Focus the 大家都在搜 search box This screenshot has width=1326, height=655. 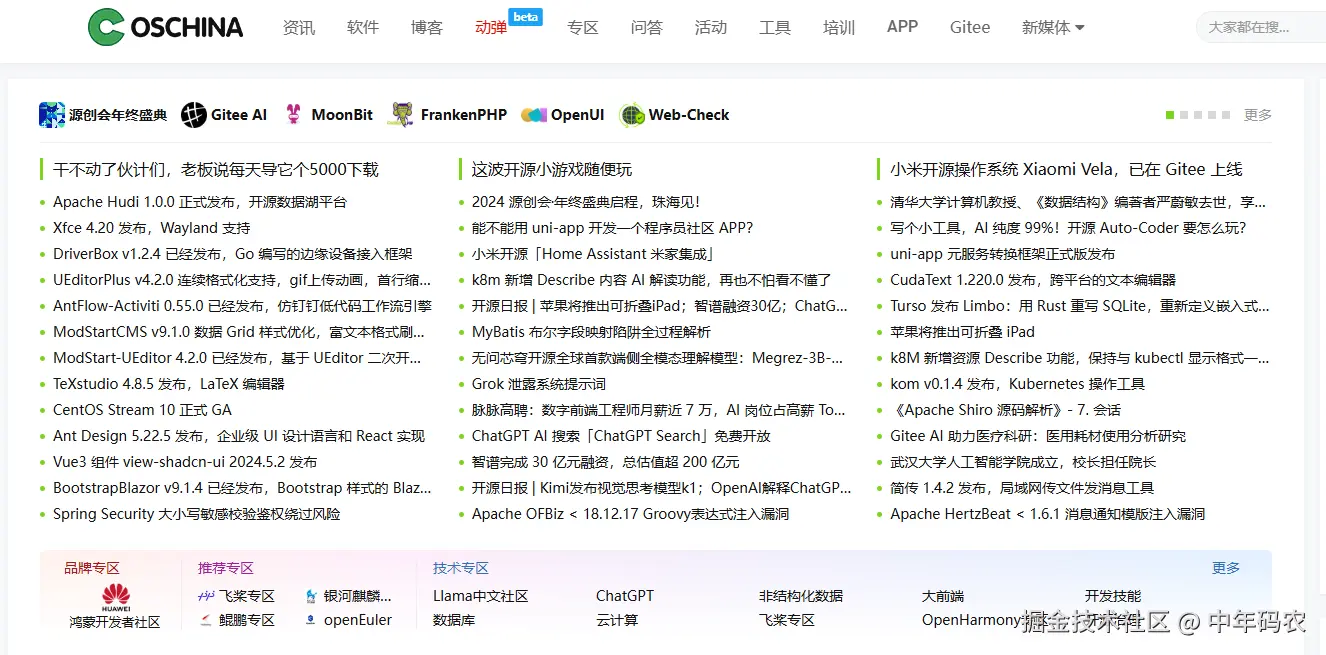point(1261,27)
